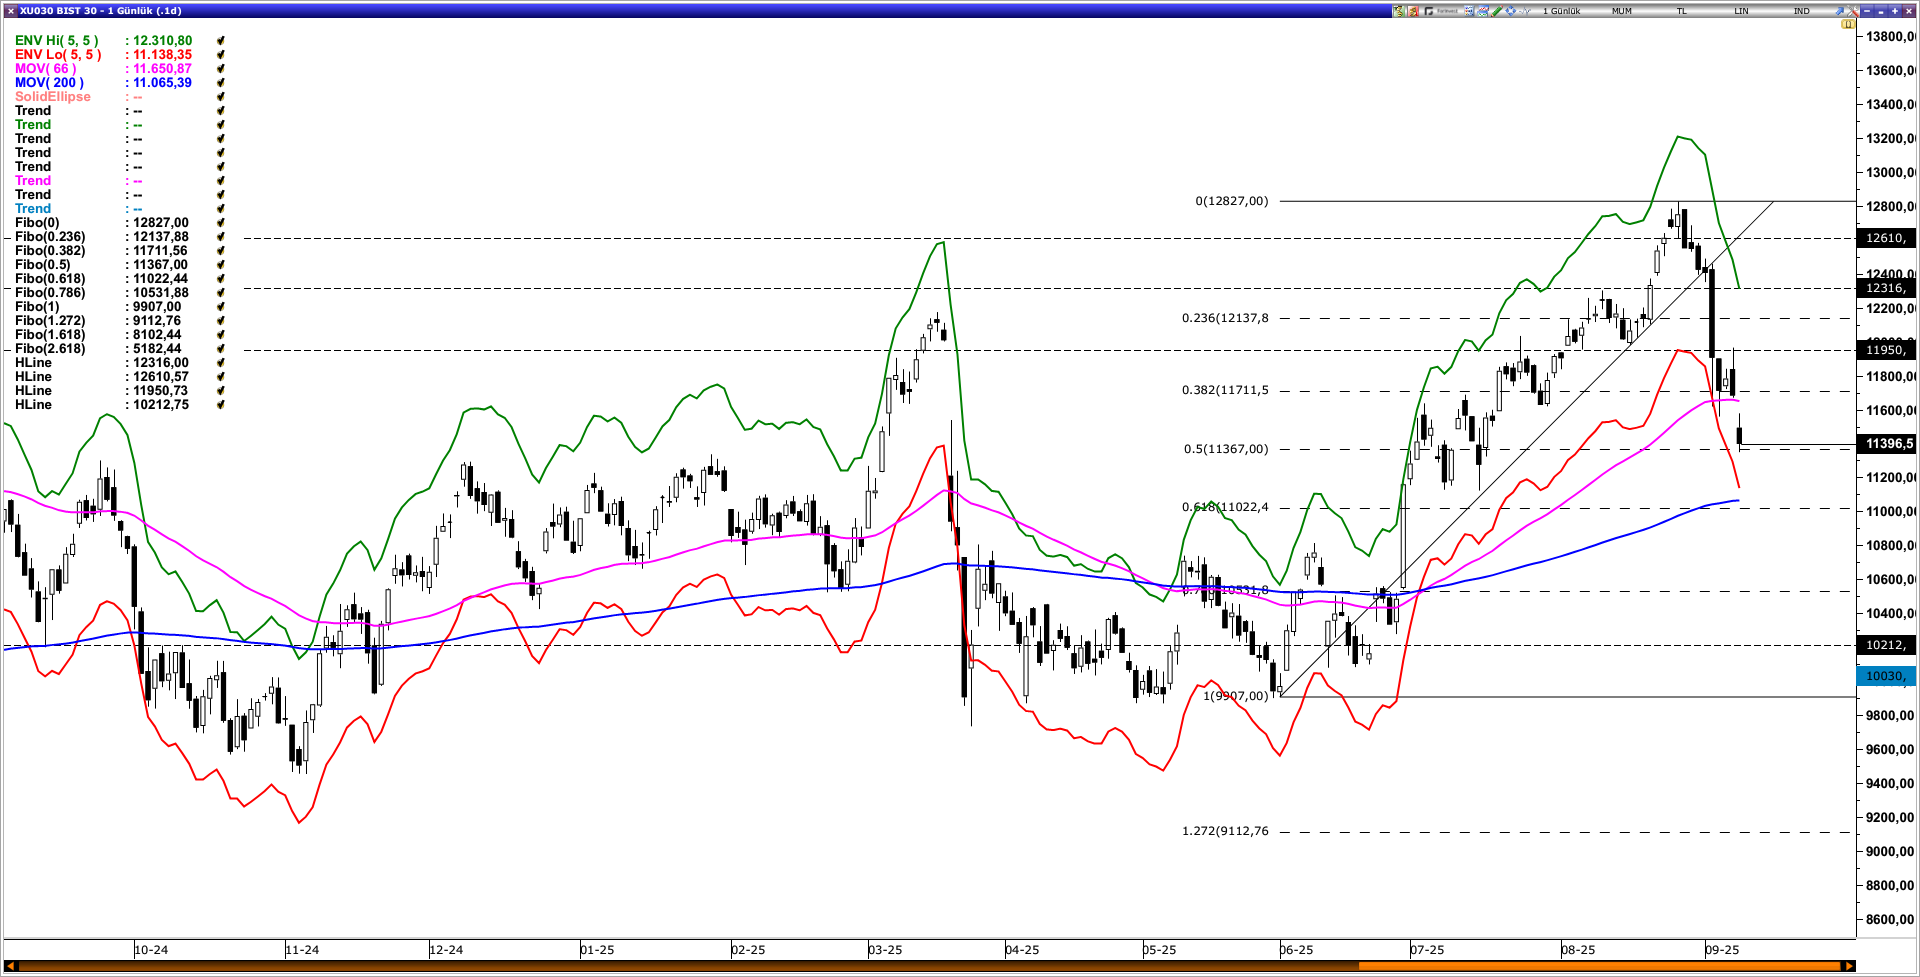Toggle visibility checkmark for Fibo(0.618)
Screen dimensions: 1920x977
point(220,279)
